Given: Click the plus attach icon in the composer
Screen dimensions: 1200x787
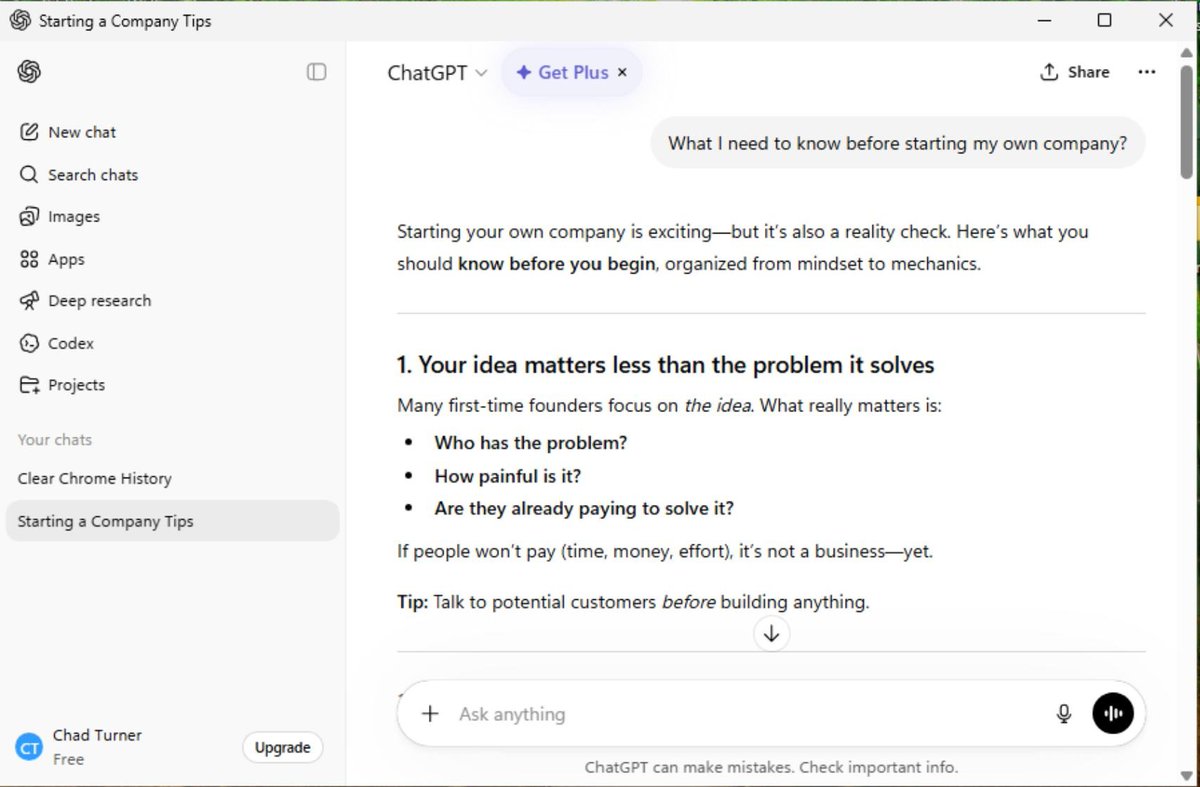Looking at the screenshot, I should point(430,714).
